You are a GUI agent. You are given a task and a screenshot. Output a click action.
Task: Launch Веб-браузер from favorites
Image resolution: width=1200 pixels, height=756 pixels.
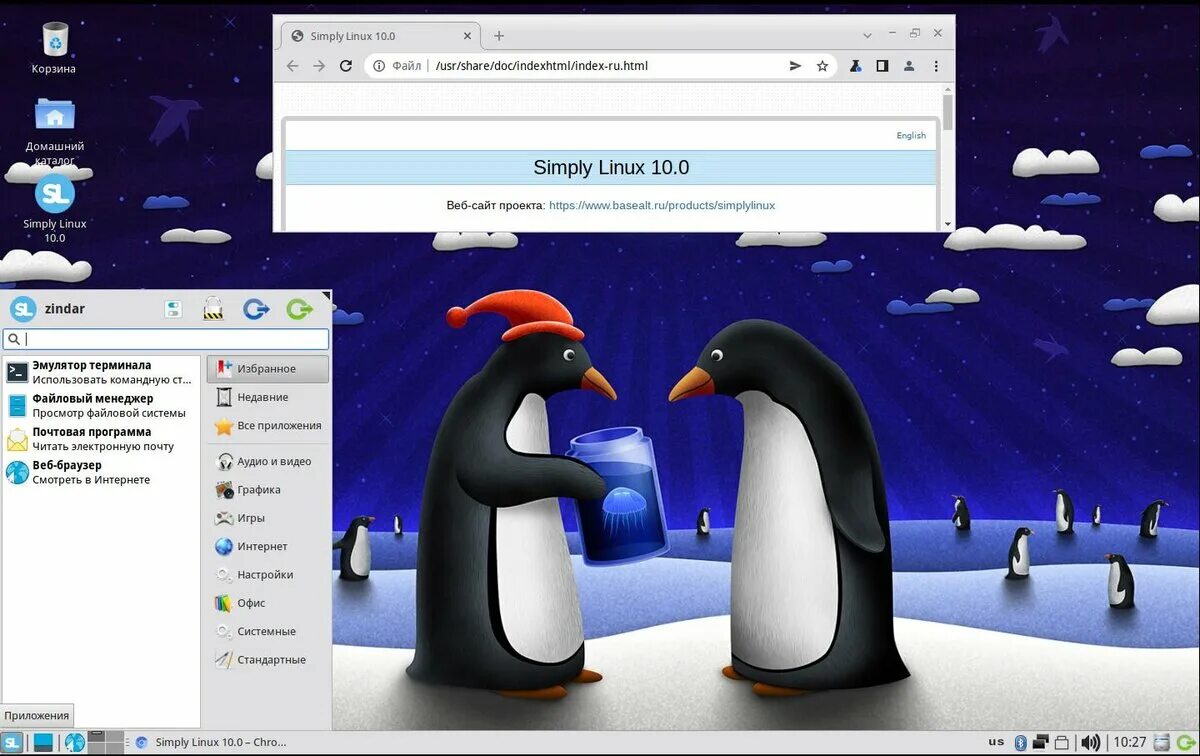click(x=101, y=472)
